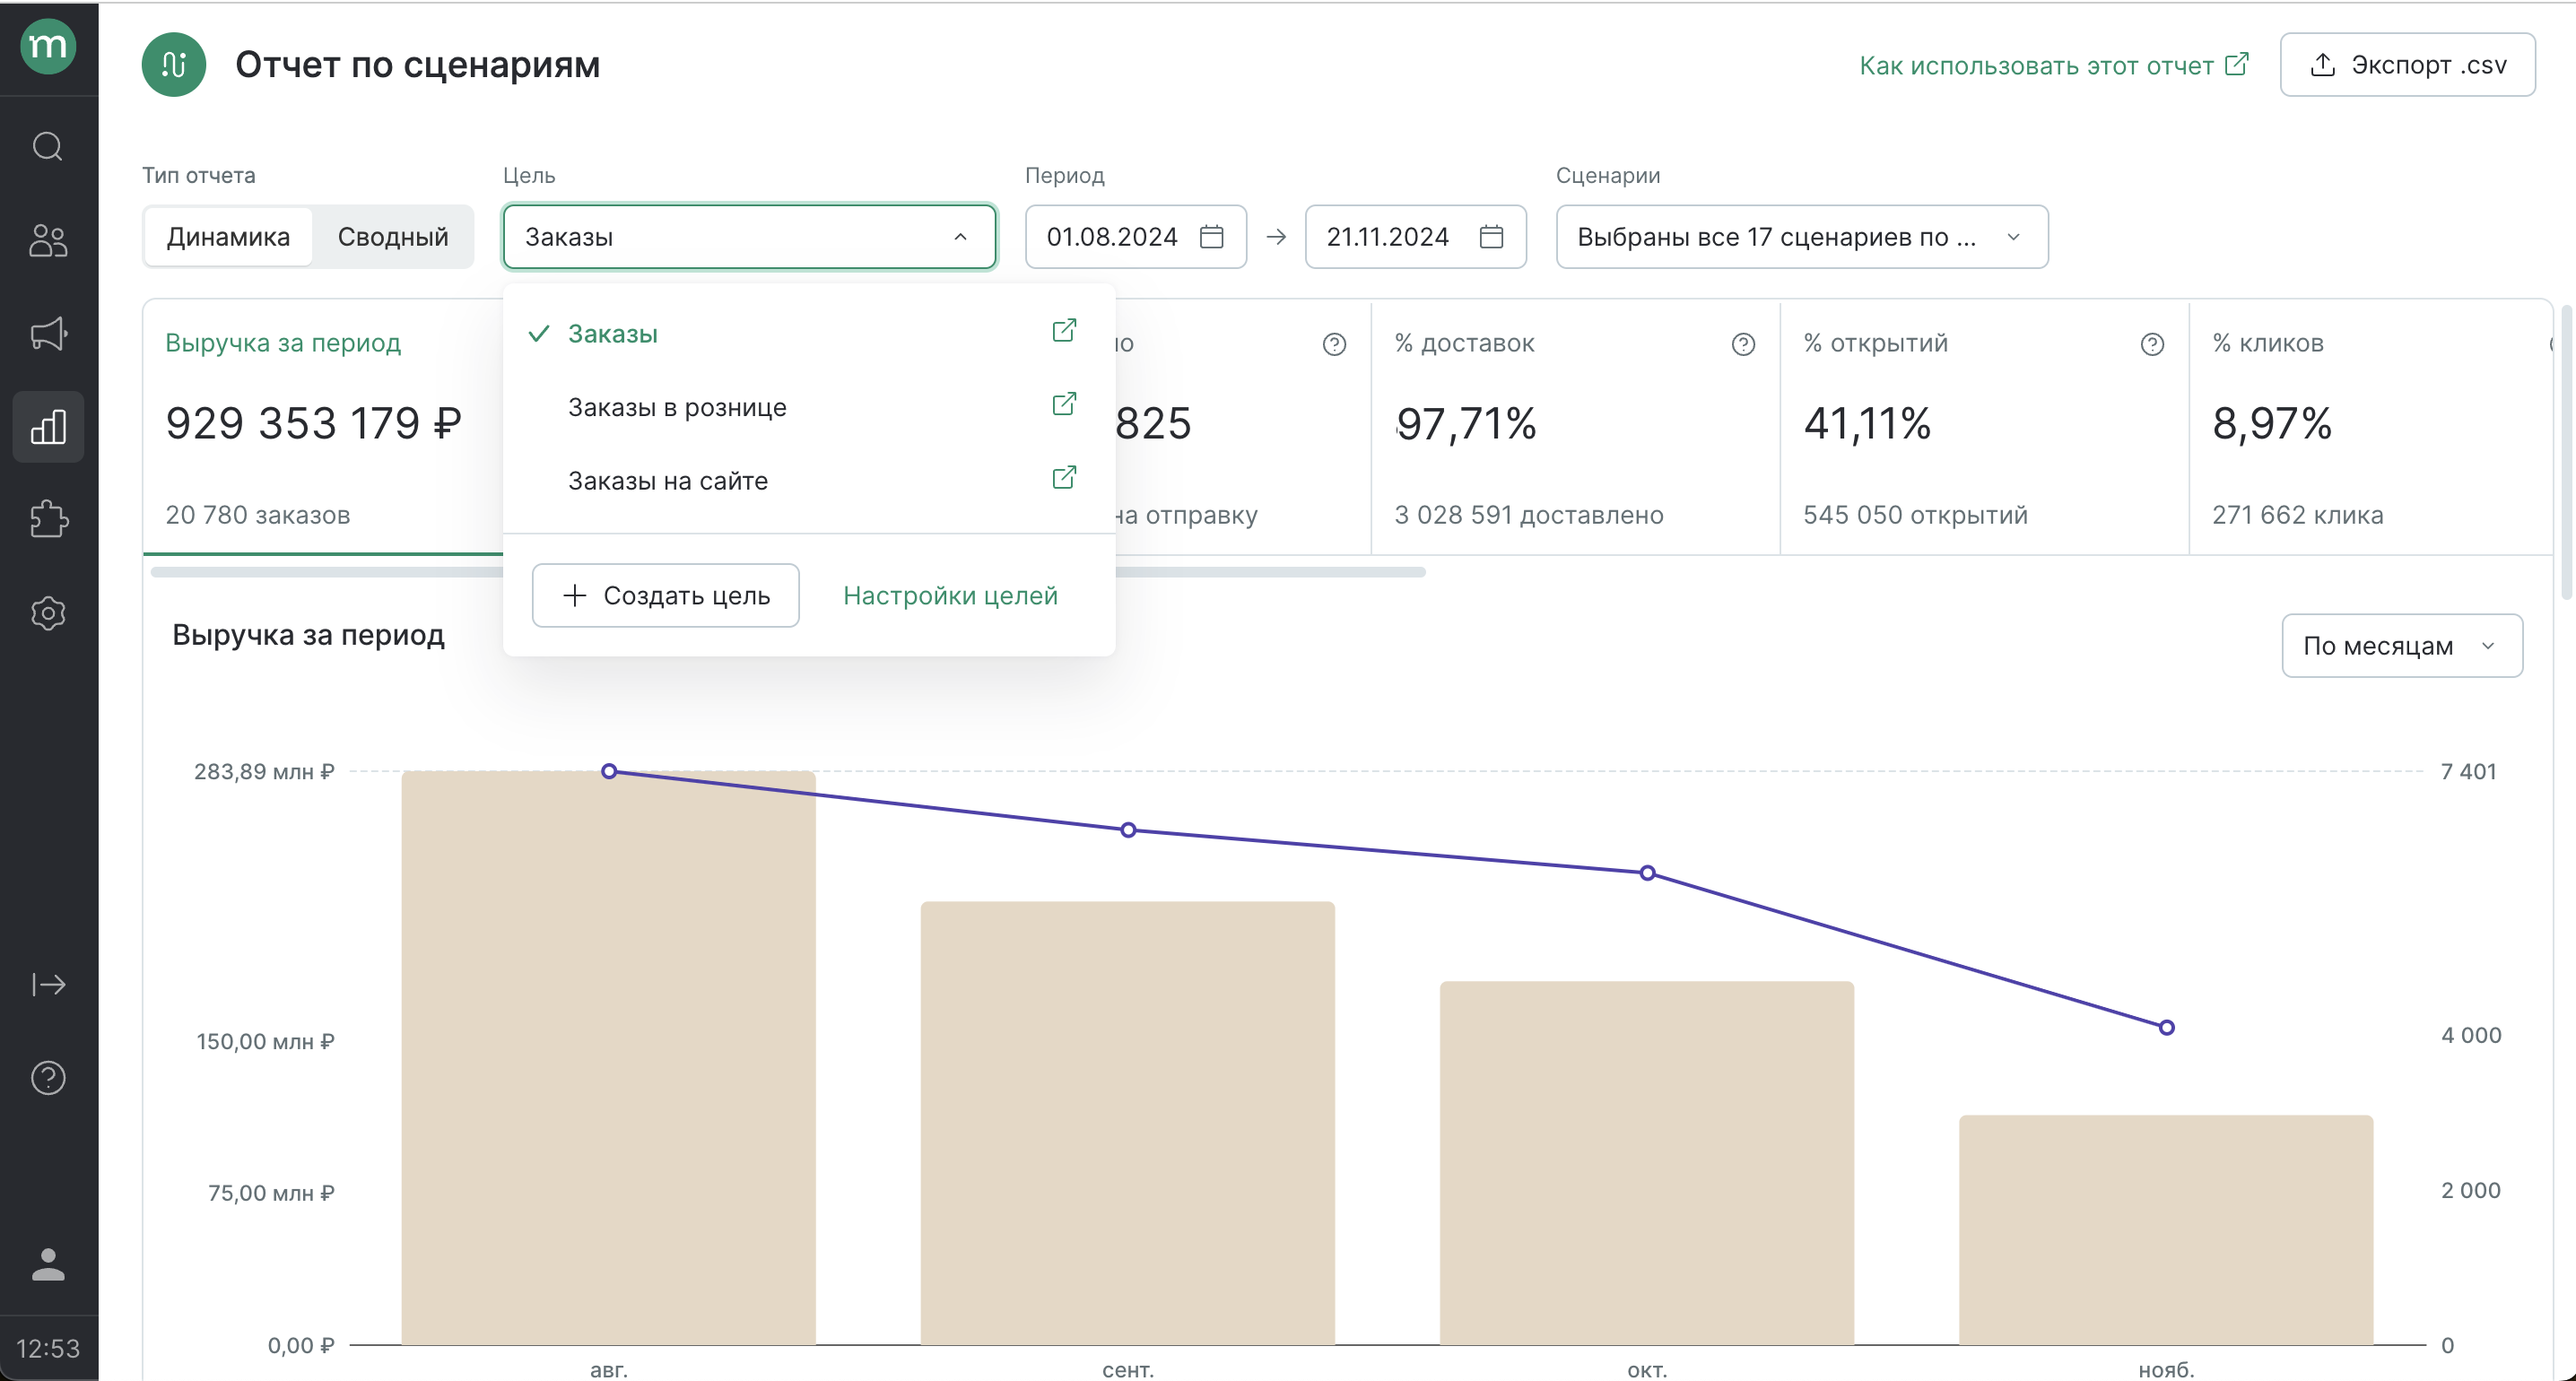Open the reports bar chart icon
2576x1381 pixels.
coord(48,427)
